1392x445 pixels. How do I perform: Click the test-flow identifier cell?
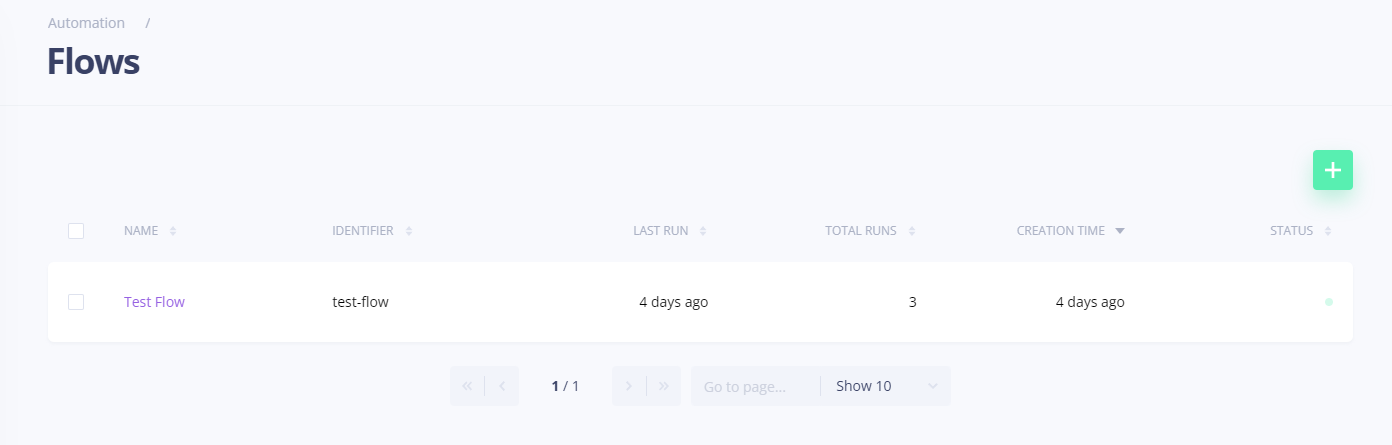(x=360, y=302)
